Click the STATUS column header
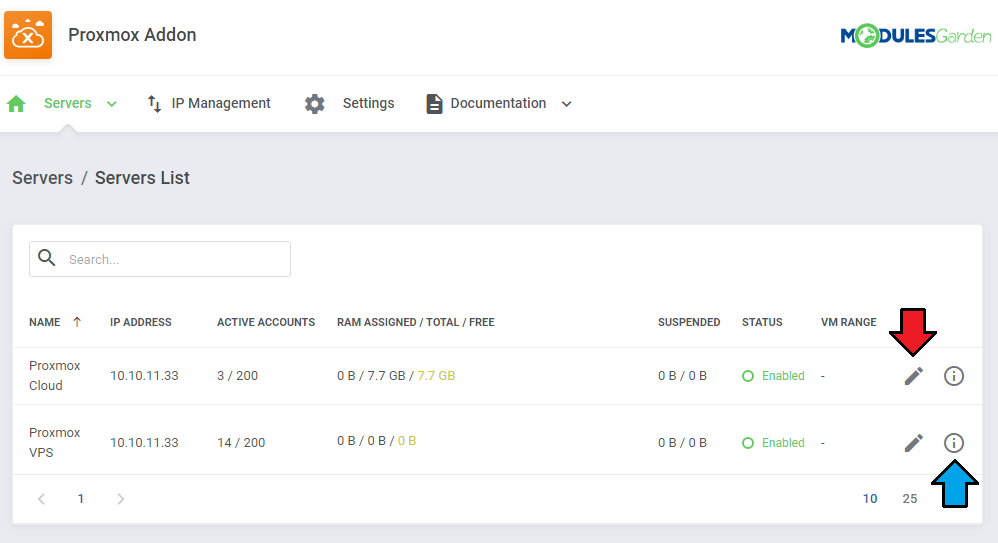Viewport: 998px width, 543px height. (x=762, y=322)
